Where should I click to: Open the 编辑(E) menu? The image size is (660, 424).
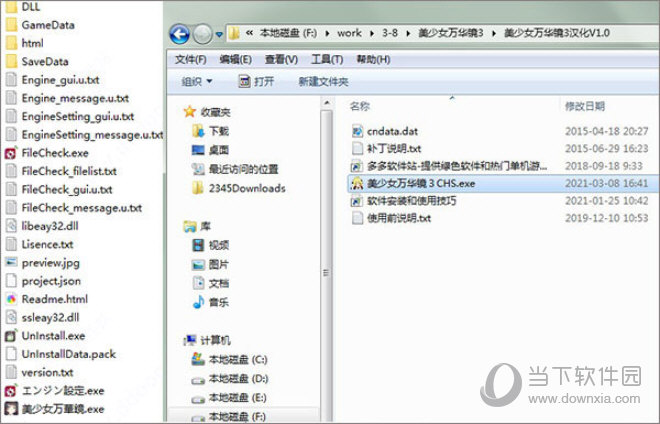click(236, 59)
